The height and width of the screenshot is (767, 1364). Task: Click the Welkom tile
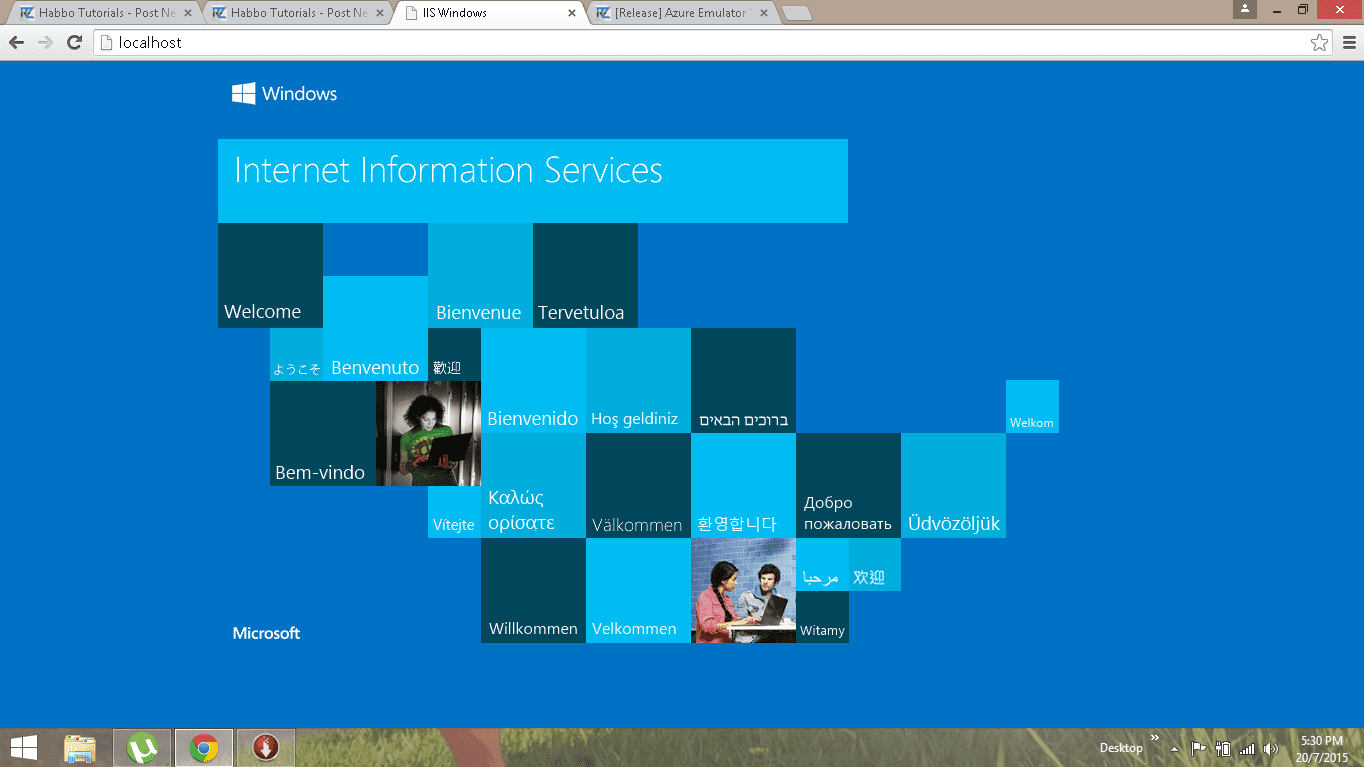[x=1032, y=406]
